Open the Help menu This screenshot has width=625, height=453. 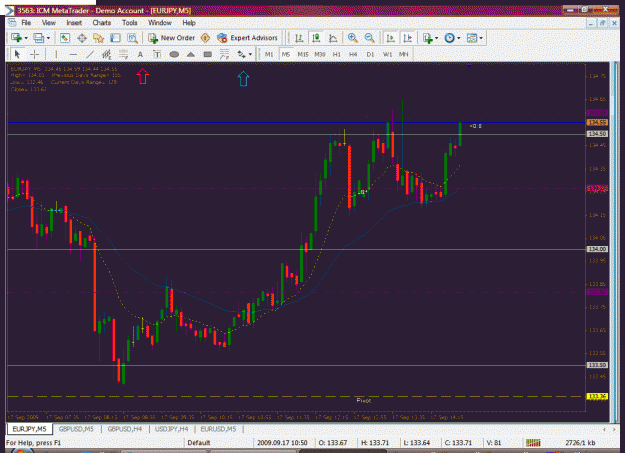pos(189,23)
